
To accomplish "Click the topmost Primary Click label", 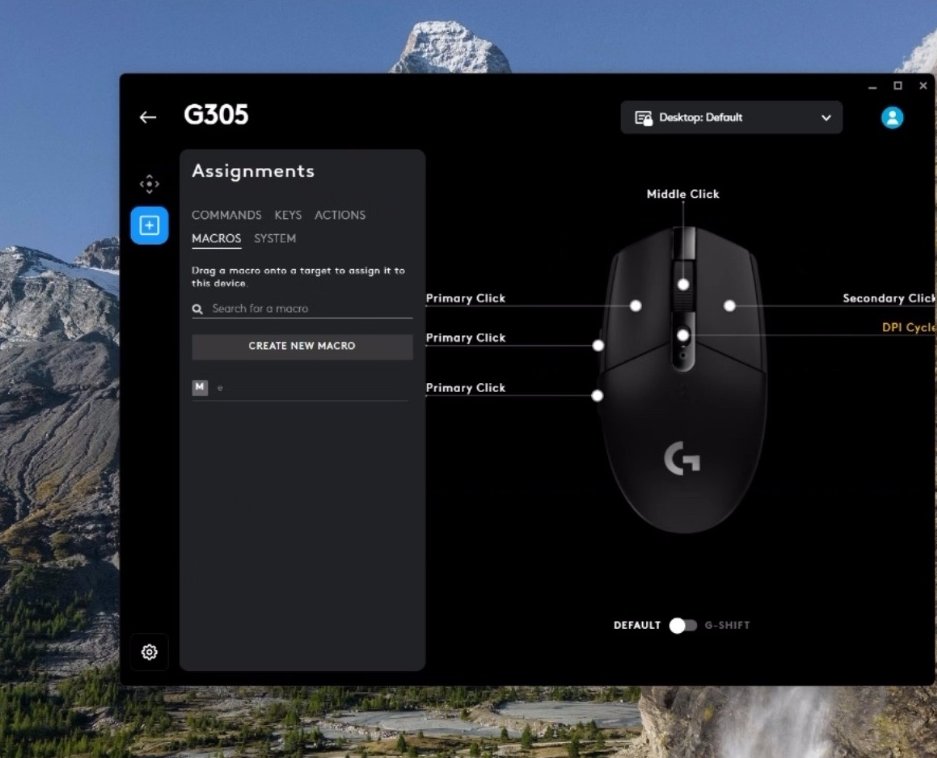I will tap(466, 298).
